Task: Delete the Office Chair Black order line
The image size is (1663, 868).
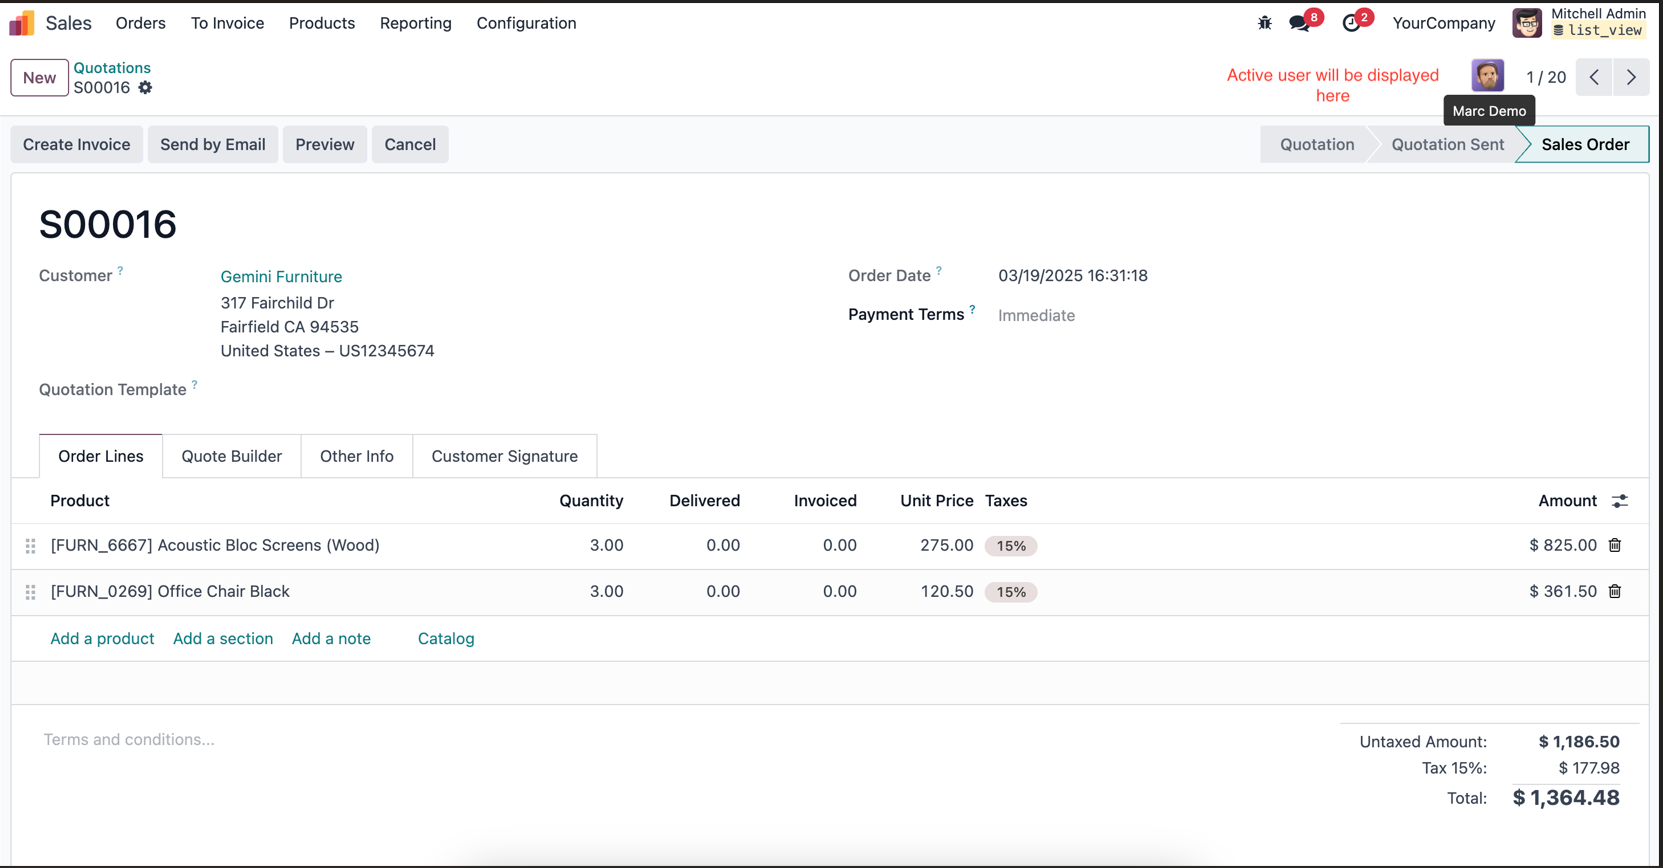Action: 1615,591
